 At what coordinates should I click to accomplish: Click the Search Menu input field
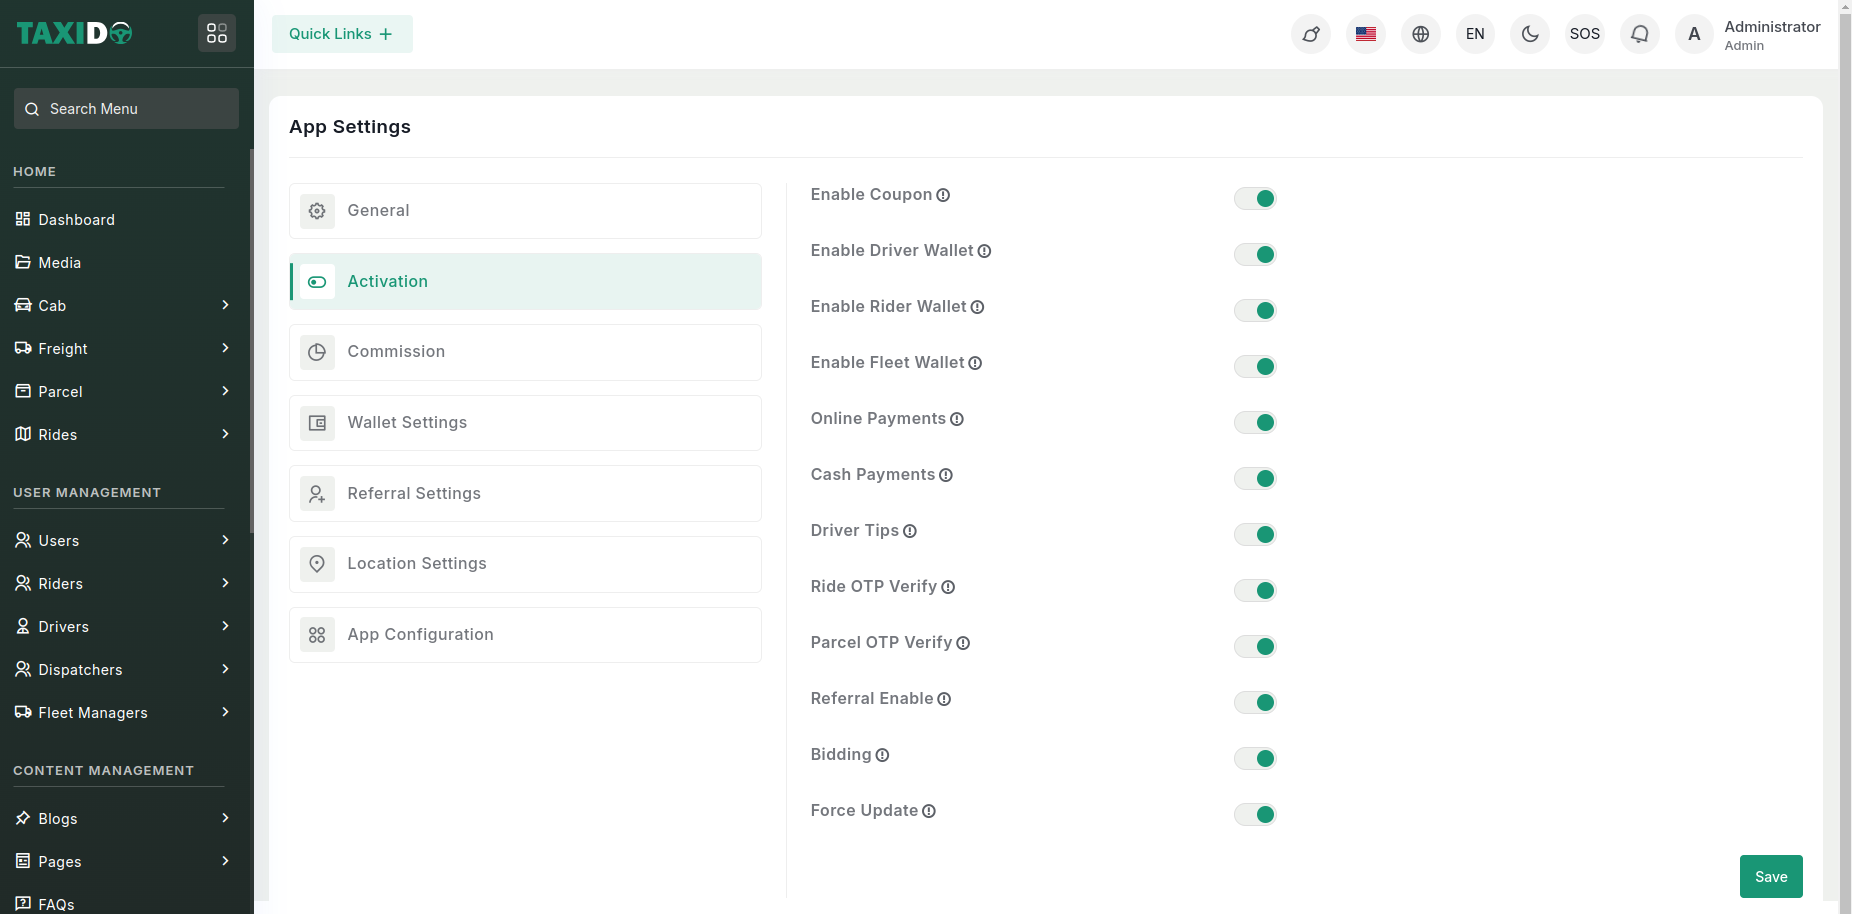click(x=127, y=109)
